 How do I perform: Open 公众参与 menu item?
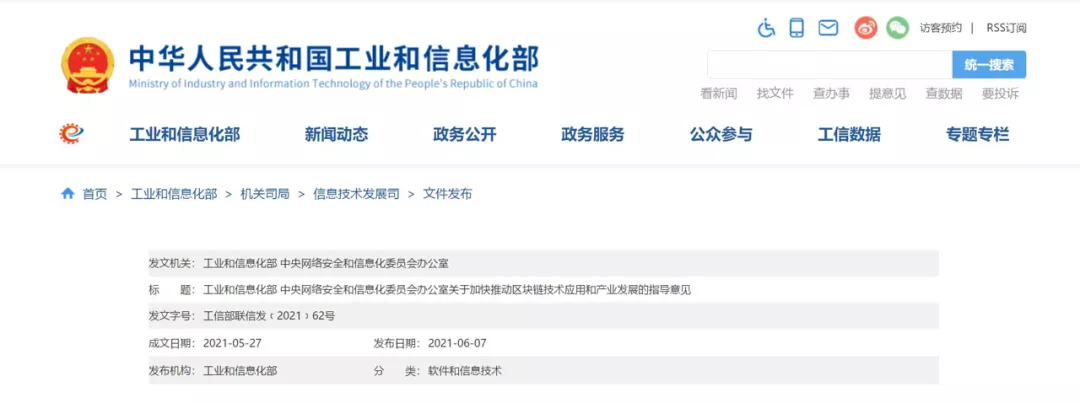[x=721, y=134]
